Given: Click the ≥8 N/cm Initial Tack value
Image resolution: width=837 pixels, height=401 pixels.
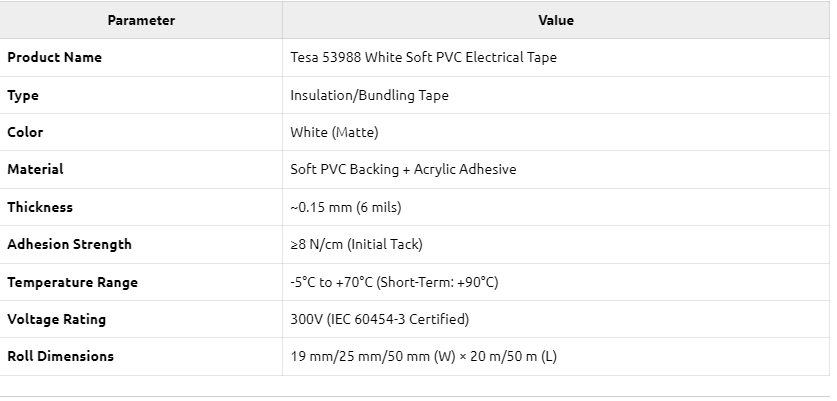Looking at the screenshot, I should (357, 245).
